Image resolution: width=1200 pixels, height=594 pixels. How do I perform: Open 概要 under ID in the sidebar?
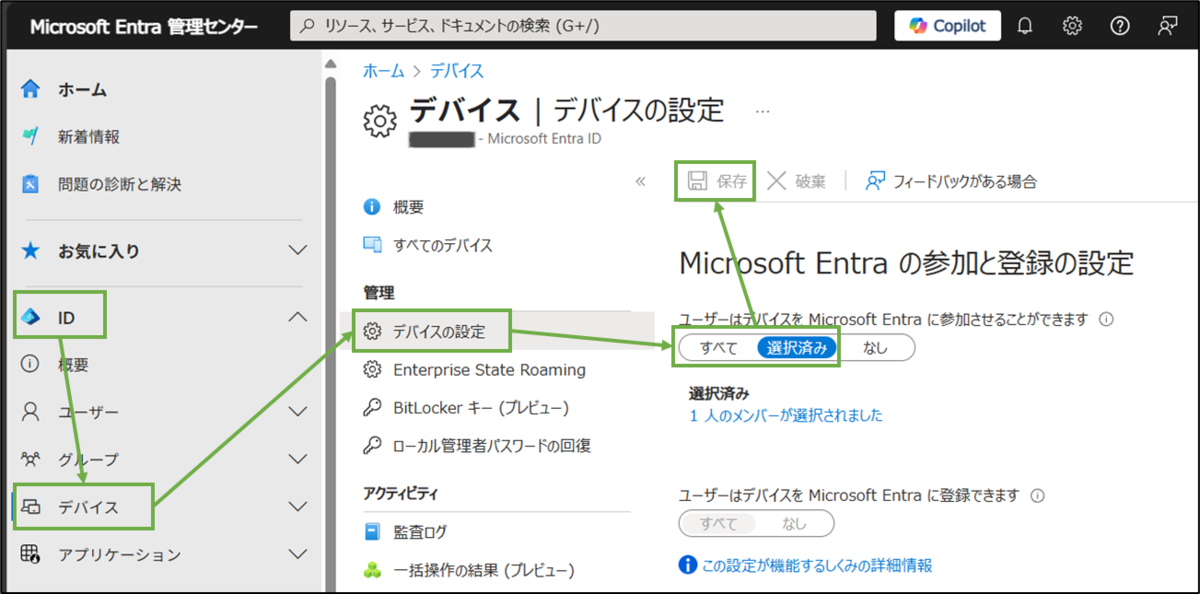pos(73,365)
